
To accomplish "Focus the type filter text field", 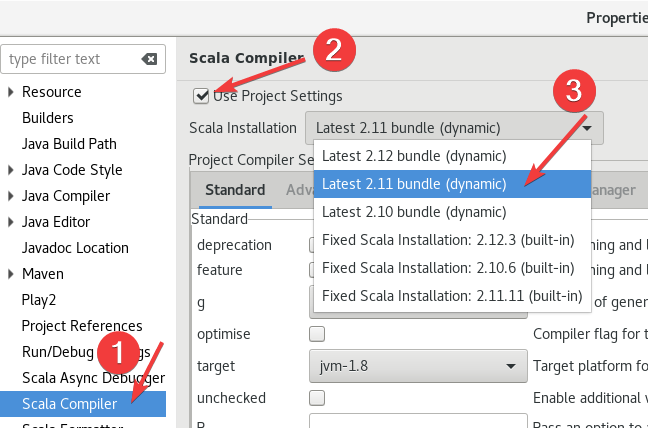I will coord(72,59).
